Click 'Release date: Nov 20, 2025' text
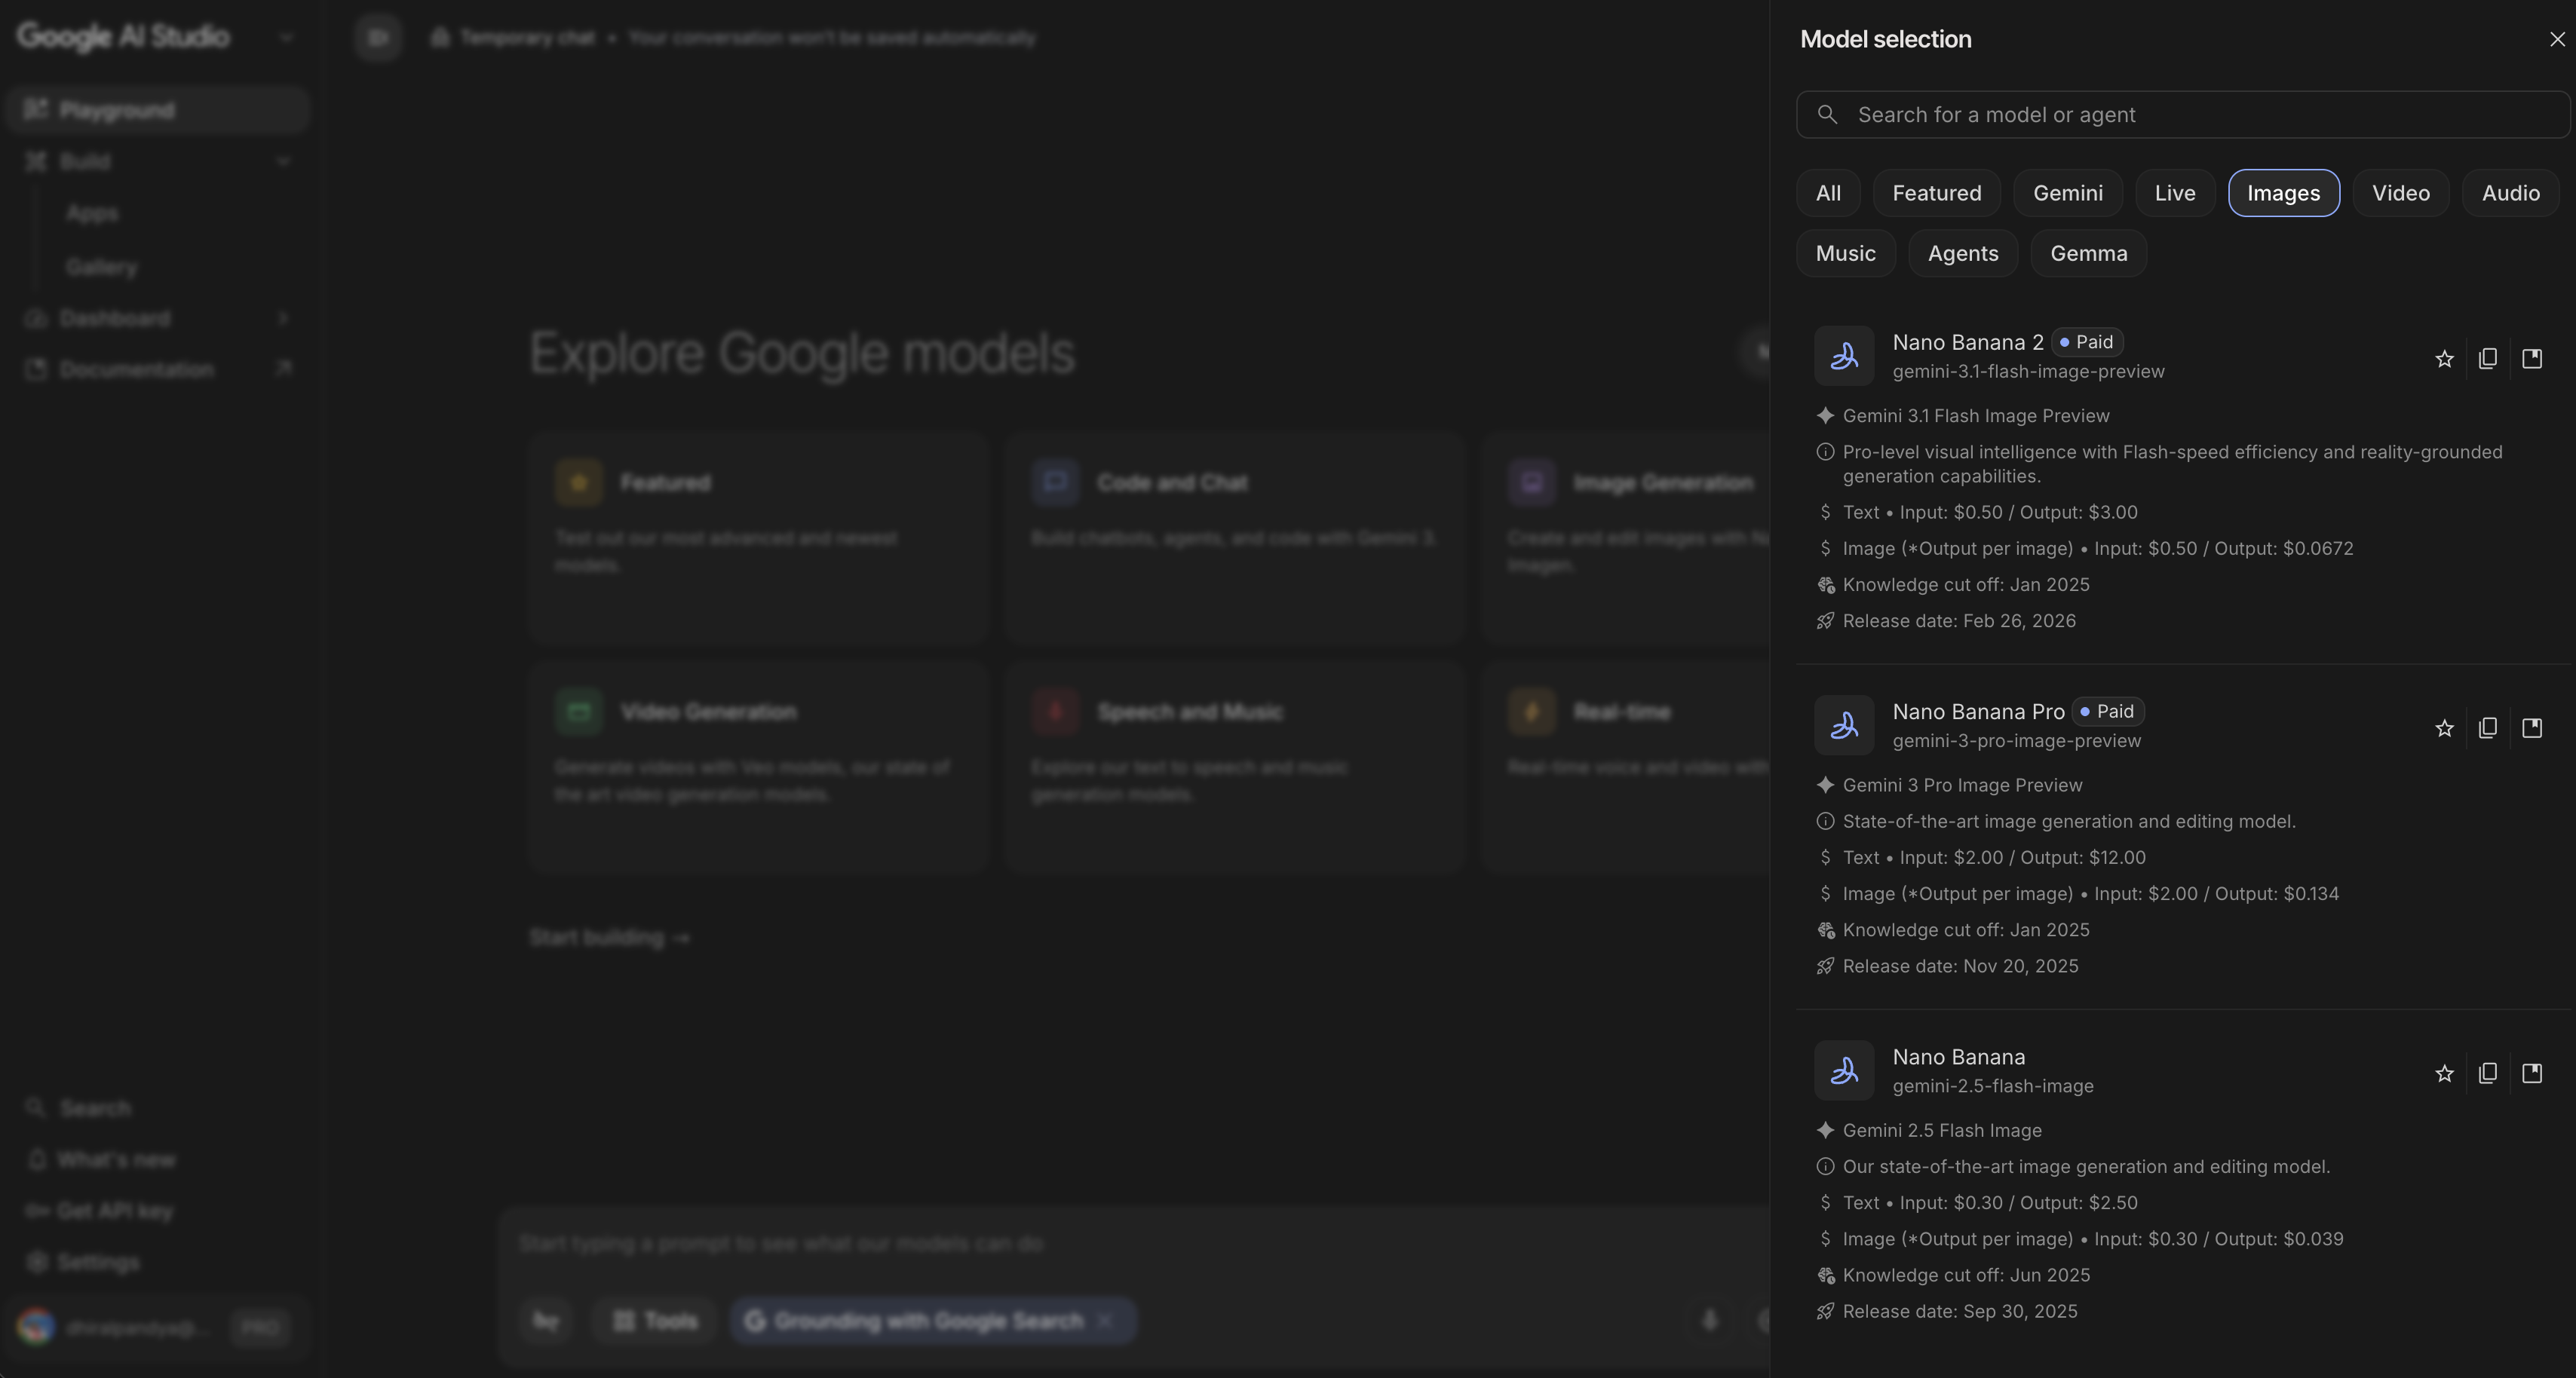This screenshot has height=1378, width=2576. point(1960,966)
